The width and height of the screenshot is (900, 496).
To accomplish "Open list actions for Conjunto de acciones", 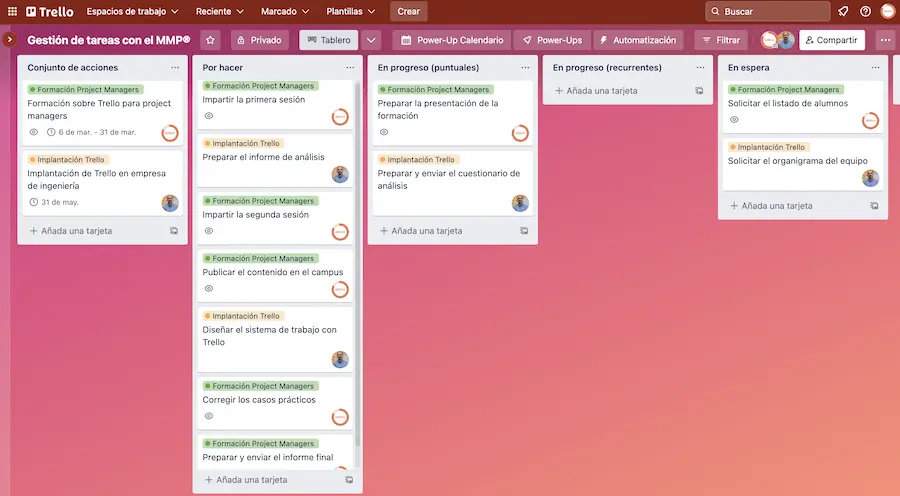I will (x=175, y=68).
